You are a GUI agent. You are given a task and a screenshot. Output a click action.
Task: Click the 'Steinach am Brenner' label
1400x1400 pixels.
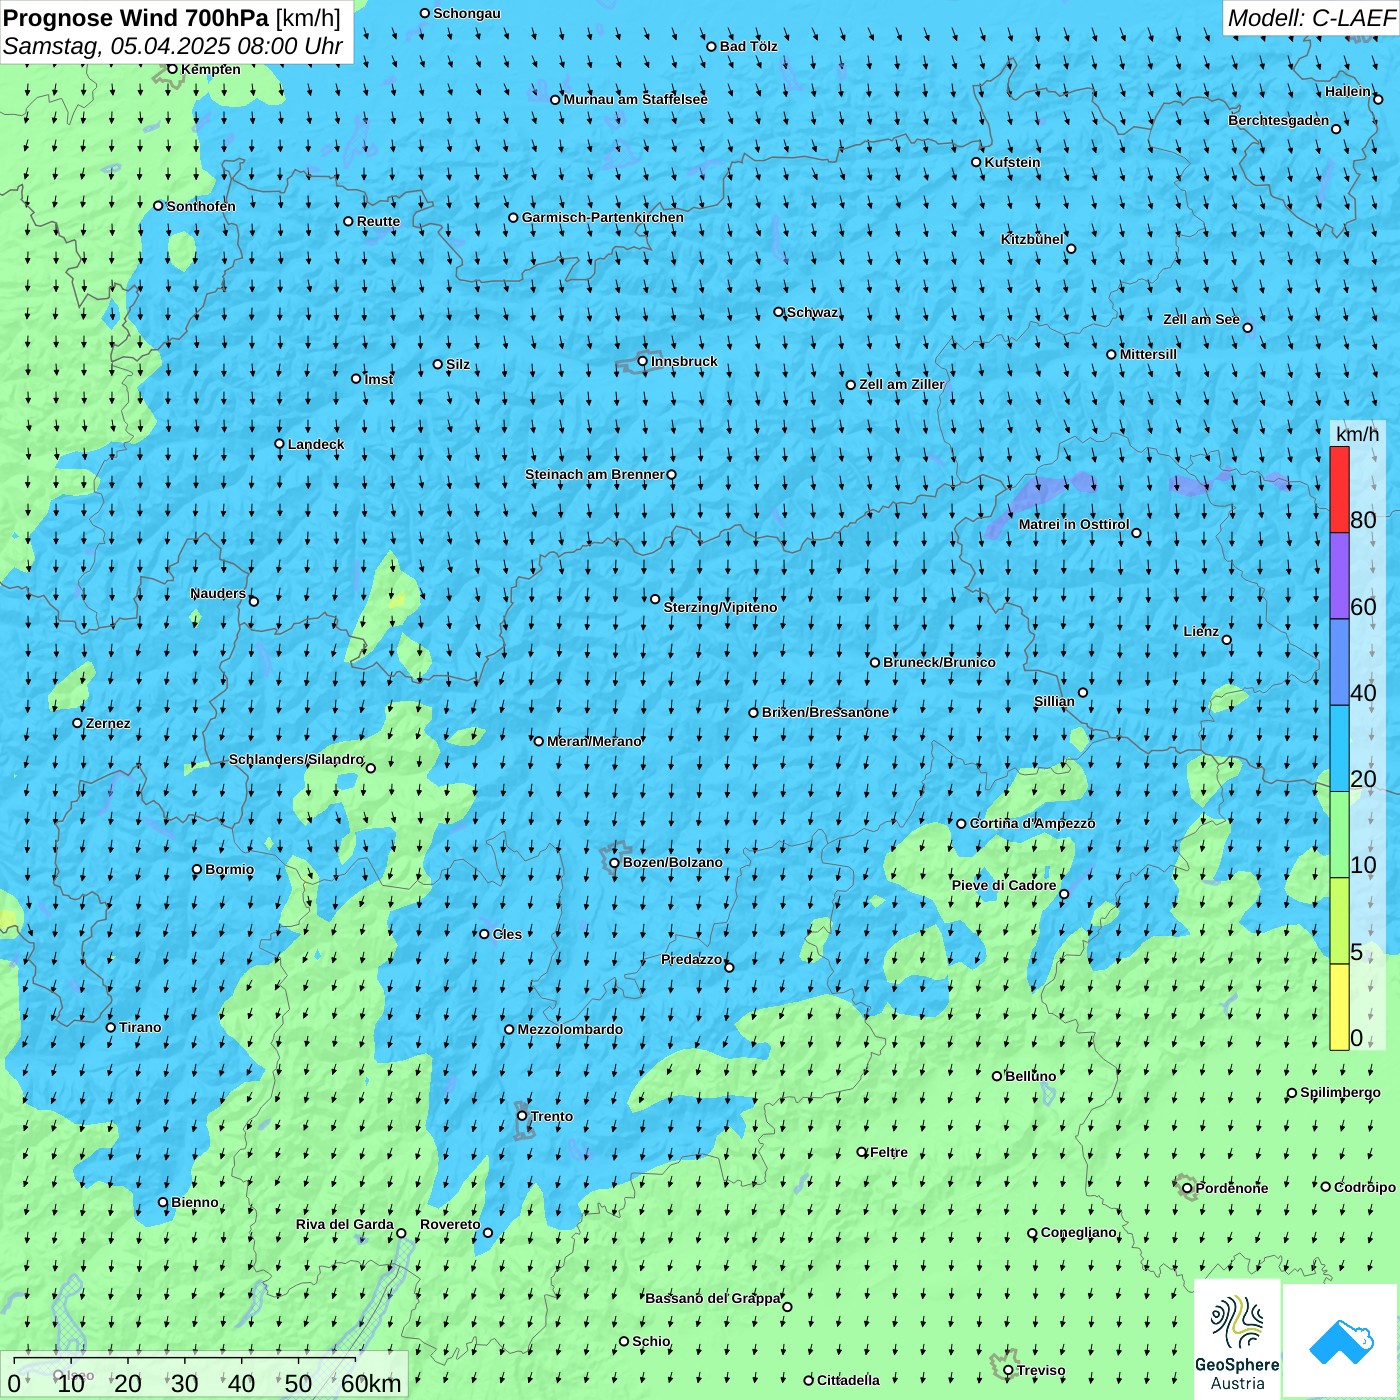click(x=594, y=474)
